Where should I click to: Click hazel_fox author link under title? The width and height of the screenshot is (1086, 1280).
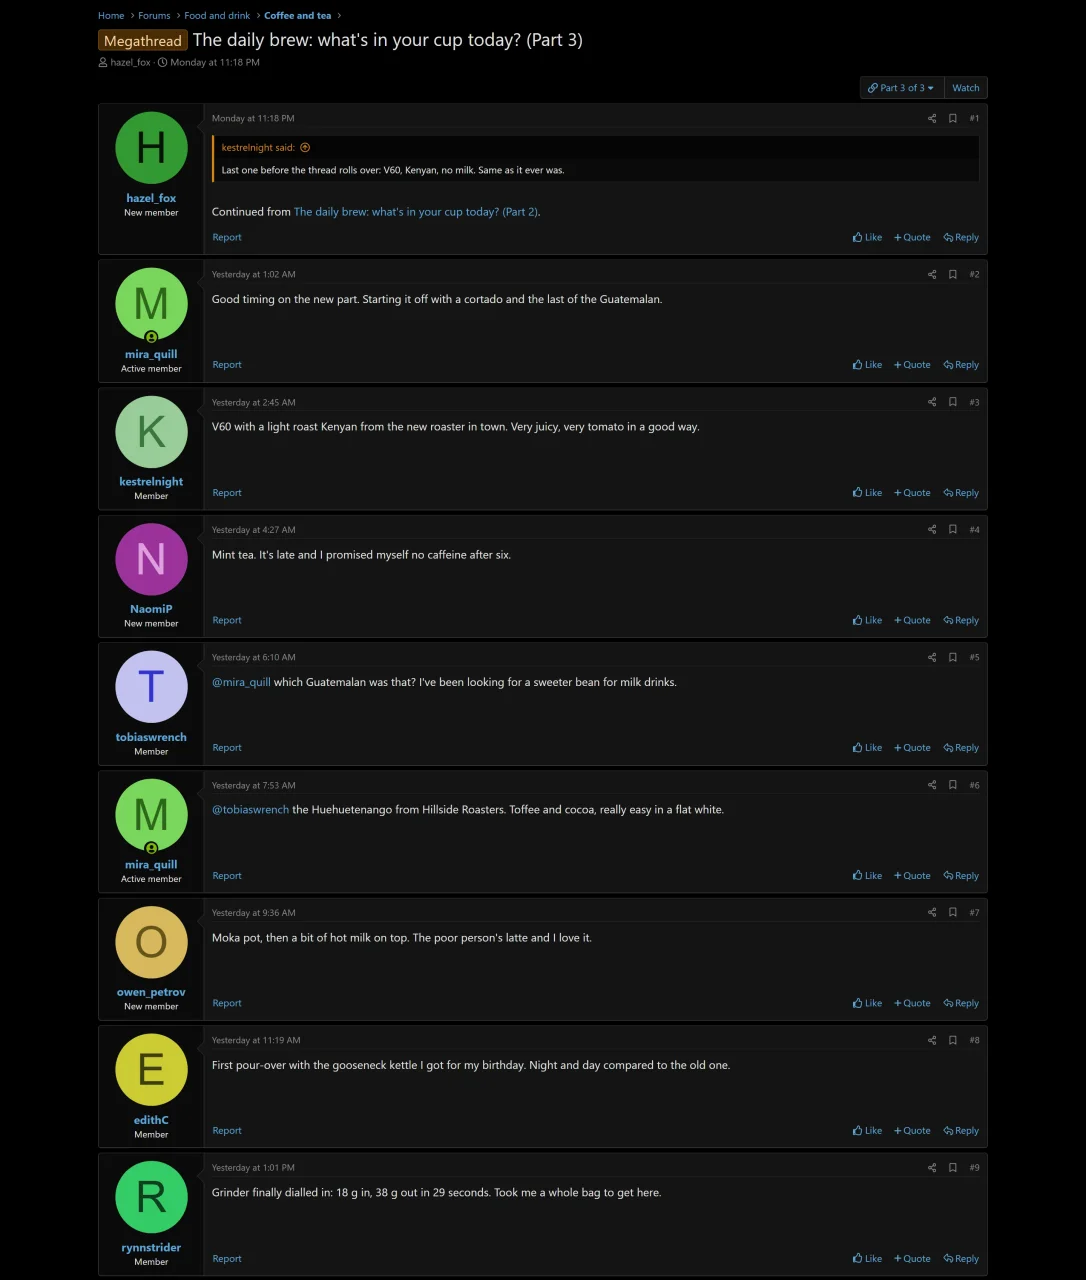(130, 63)
